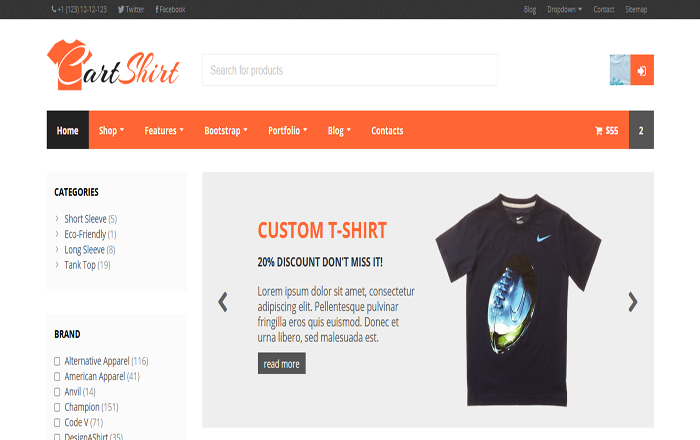This screenshot has height=440, width=700.
Task: Open the Contacts menu item
Action: tap(387, 130)
